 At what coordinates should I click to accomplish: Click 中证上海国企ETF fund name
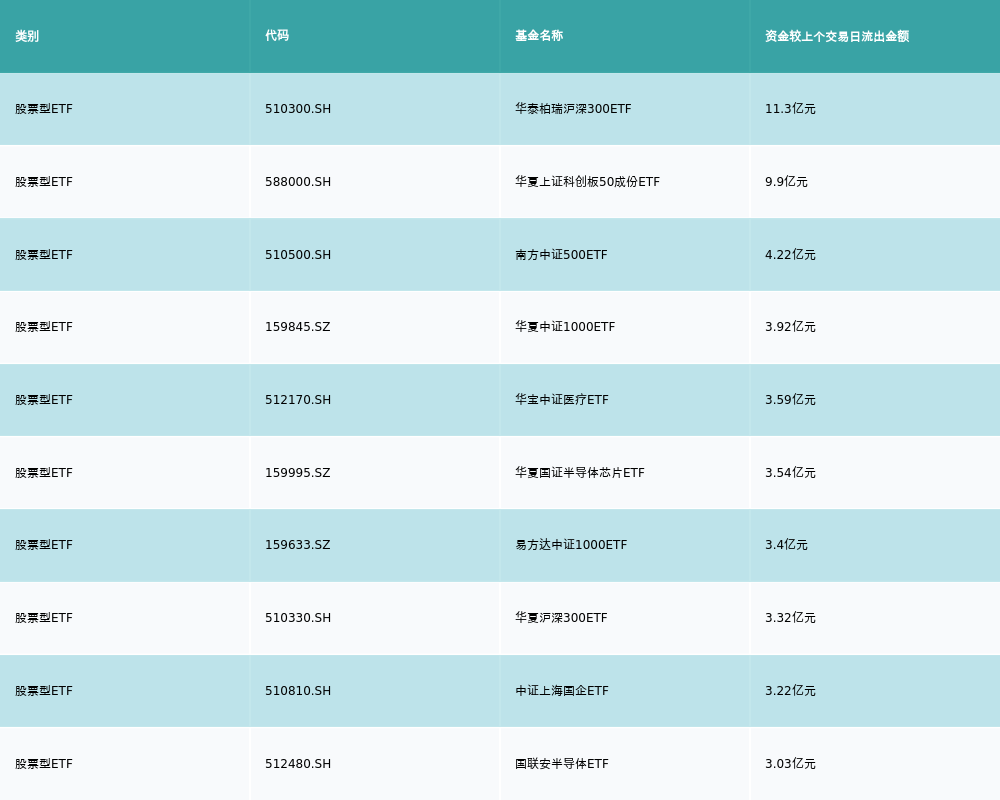pyautogui.click(x=562, y=691)
